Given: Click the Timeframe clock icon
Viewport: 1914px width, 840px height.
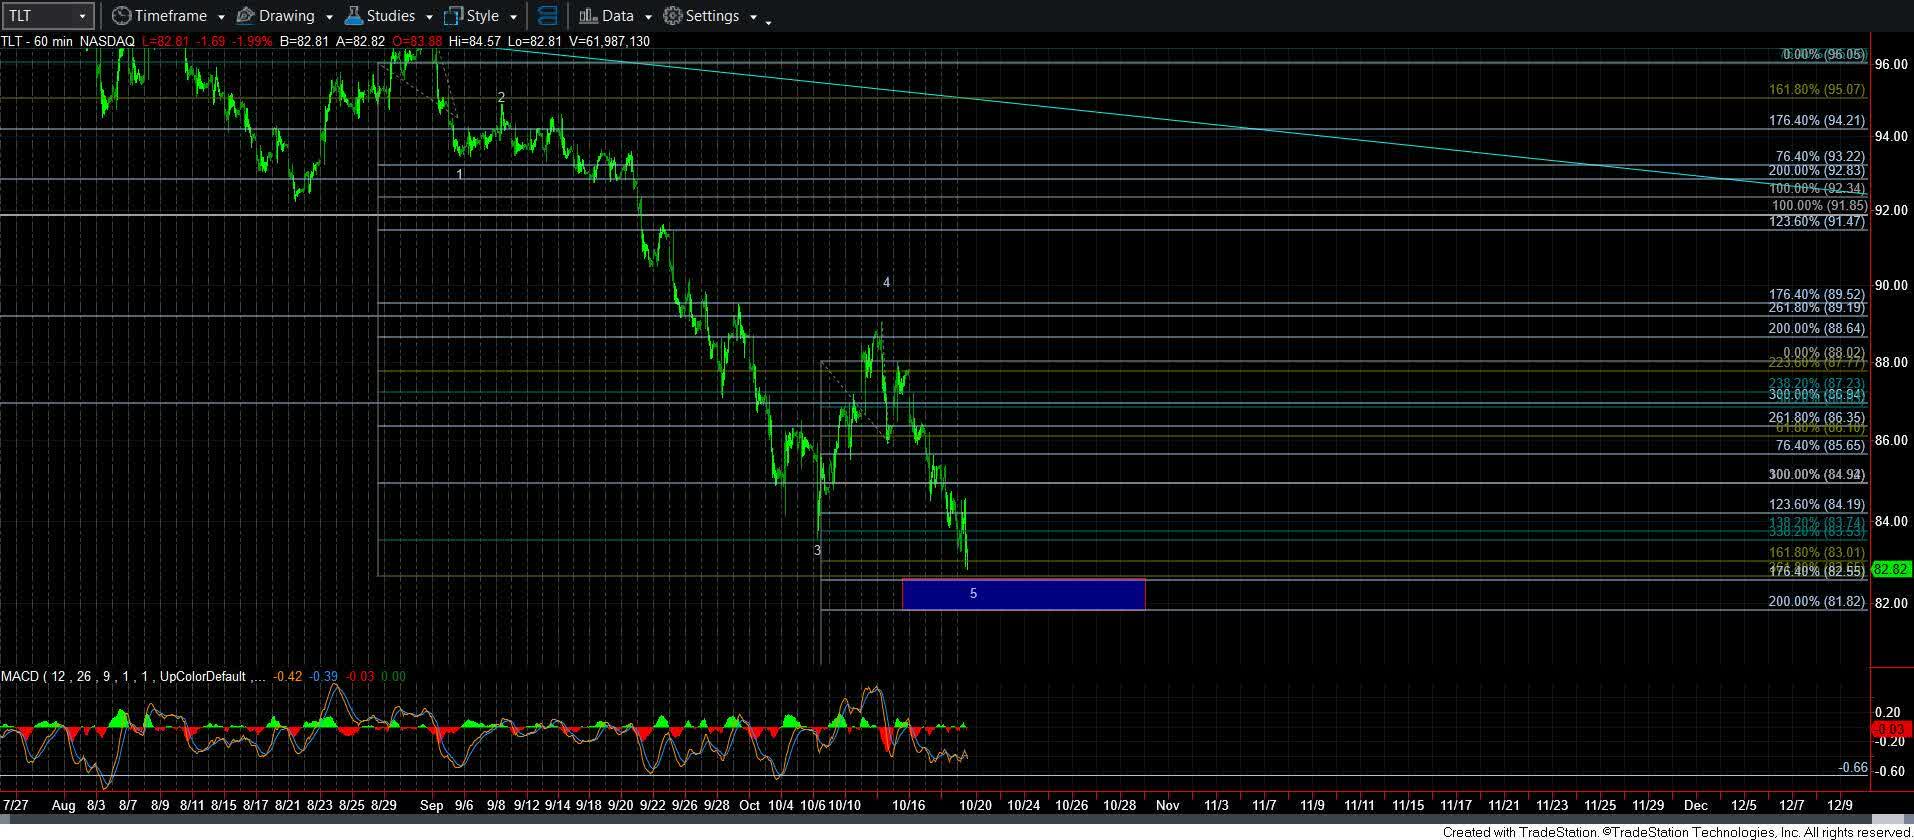Looking at the screenshot, I should coord(121,16).
